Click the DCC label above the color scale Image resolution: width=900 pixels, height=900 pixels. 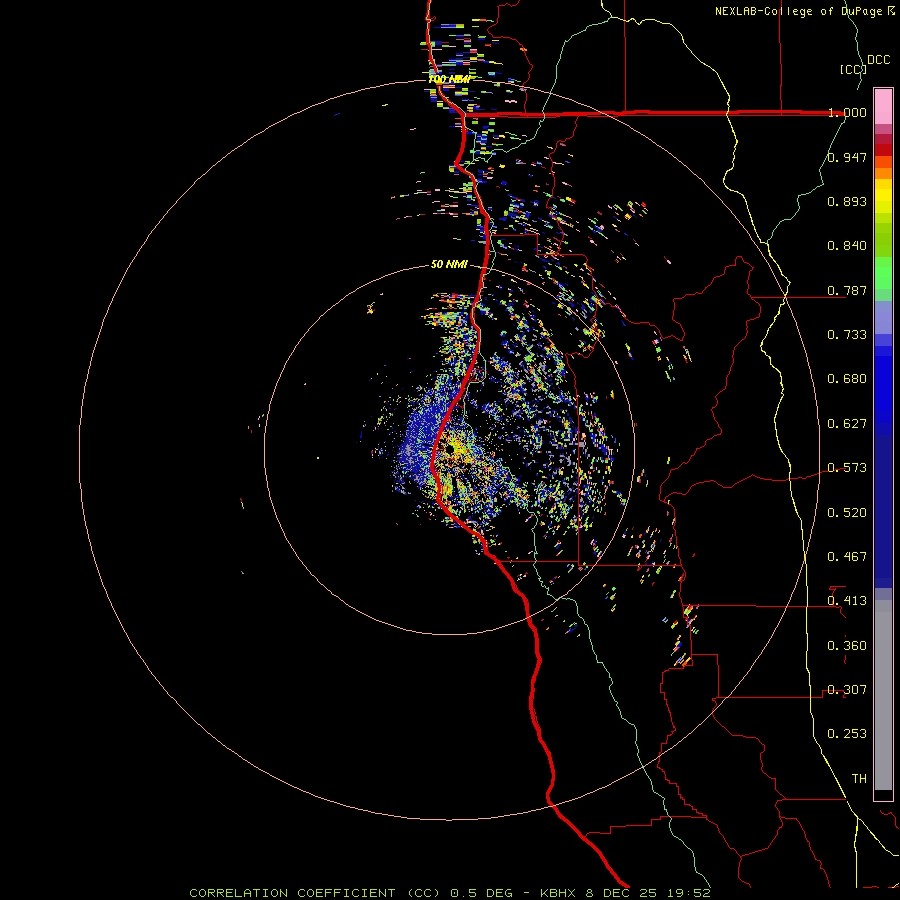pos(879,60)
